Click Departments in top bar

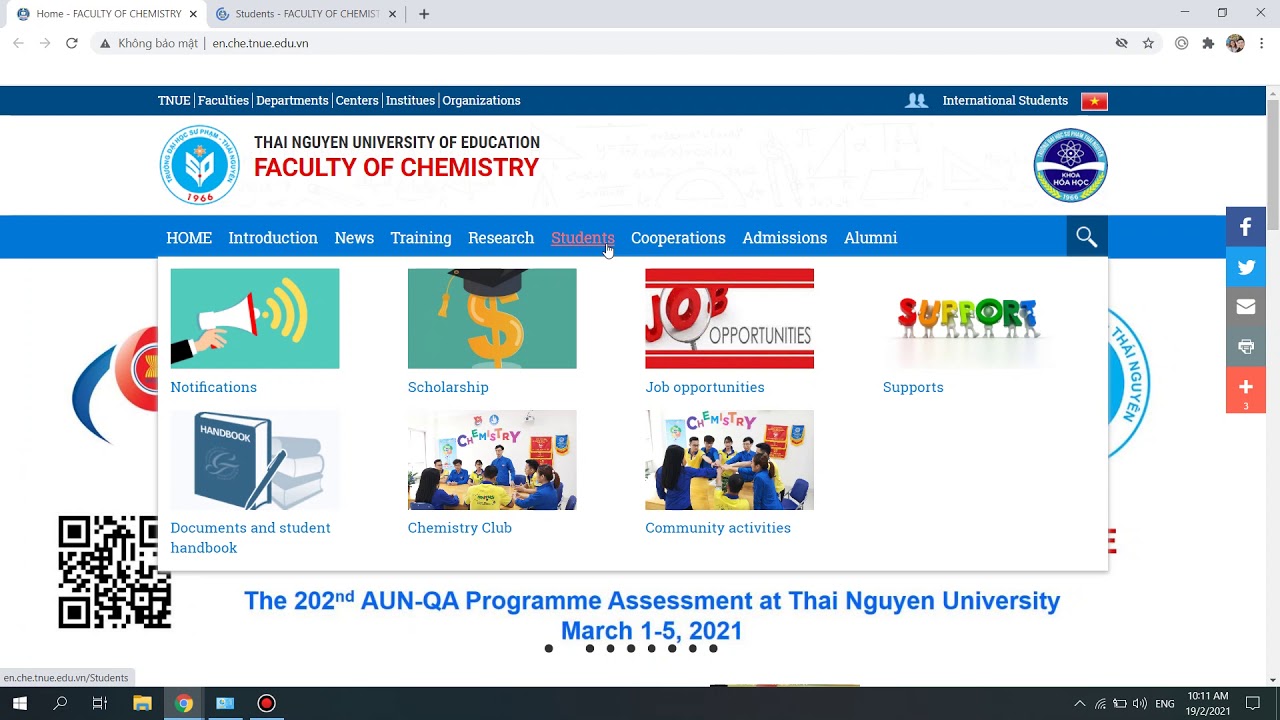click(x=292, y=101)
